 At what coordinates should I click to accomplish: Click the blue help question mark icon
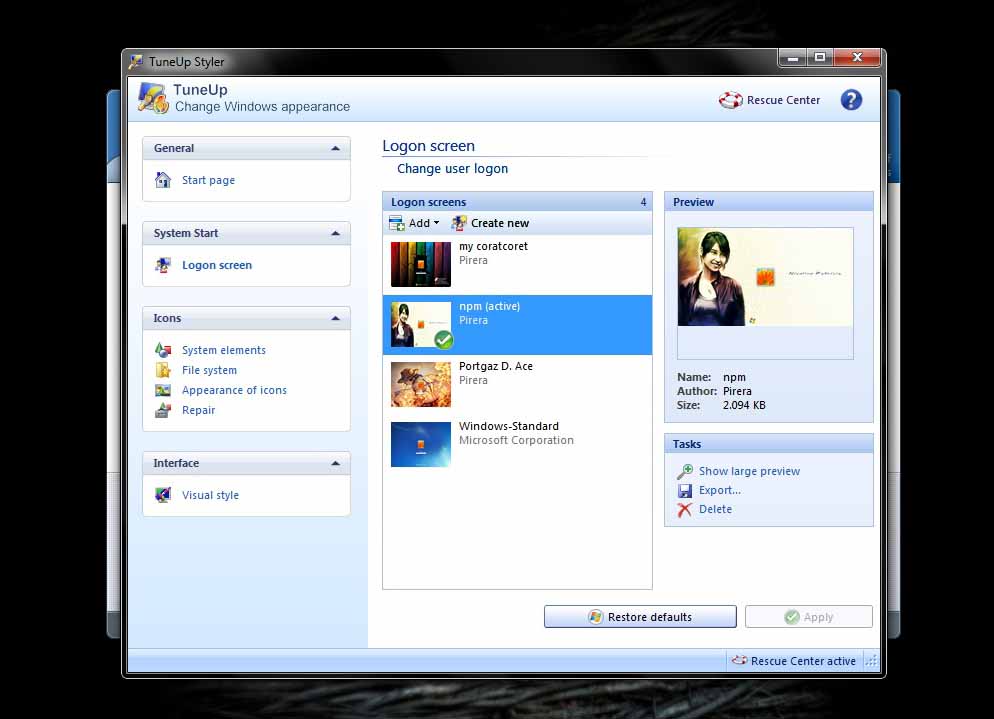[x=851, y=100]
